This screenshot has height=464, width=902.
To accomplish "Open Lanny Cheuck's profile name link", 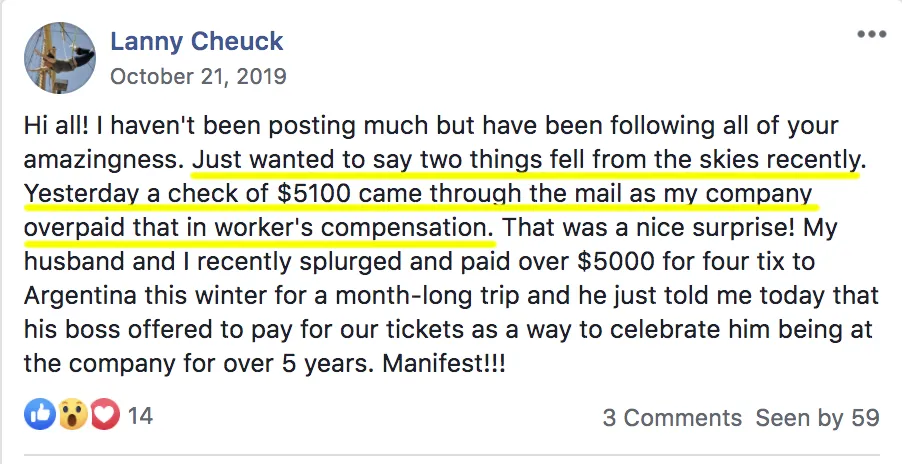I will pos(197,41).
